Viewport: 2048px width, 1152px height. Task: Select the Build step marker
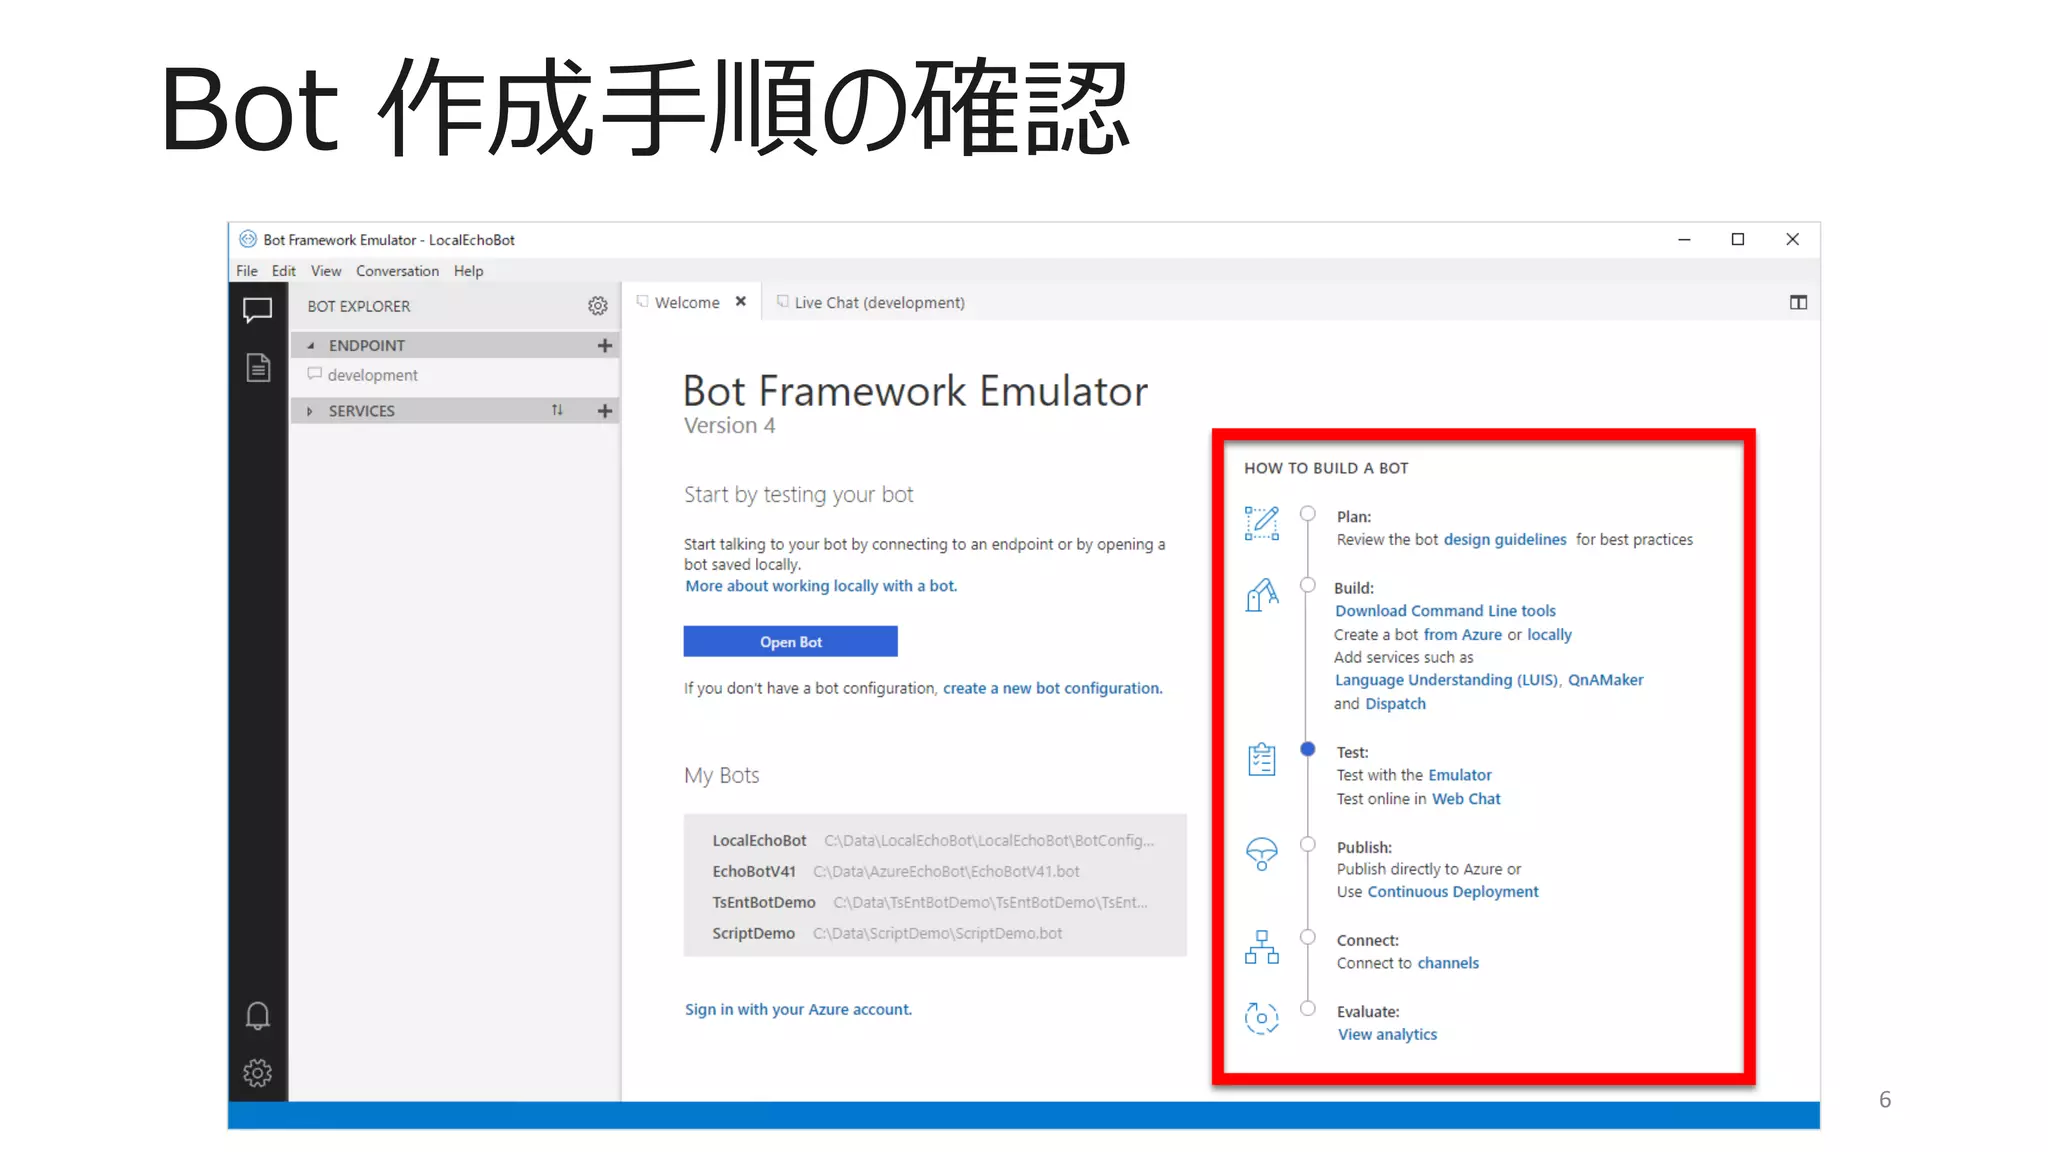click(1308, 585)
